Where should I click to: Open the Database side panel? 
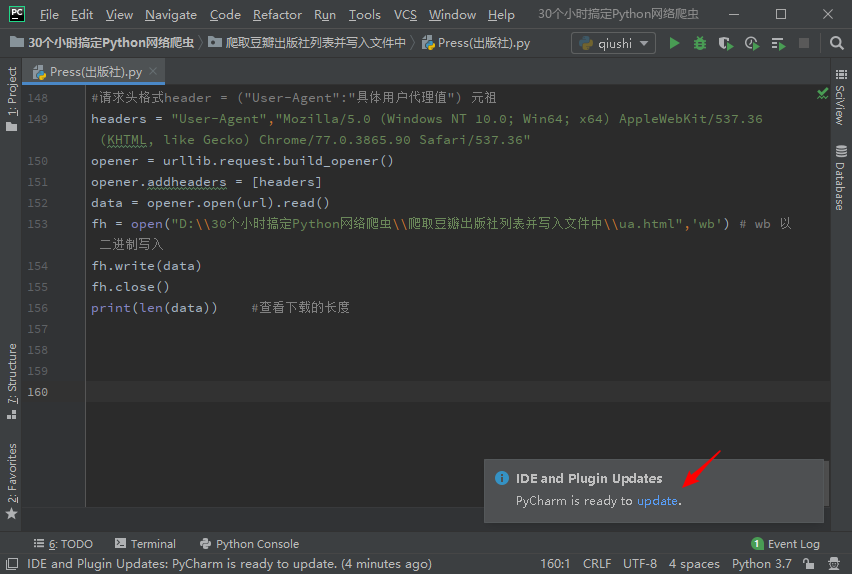839,178
